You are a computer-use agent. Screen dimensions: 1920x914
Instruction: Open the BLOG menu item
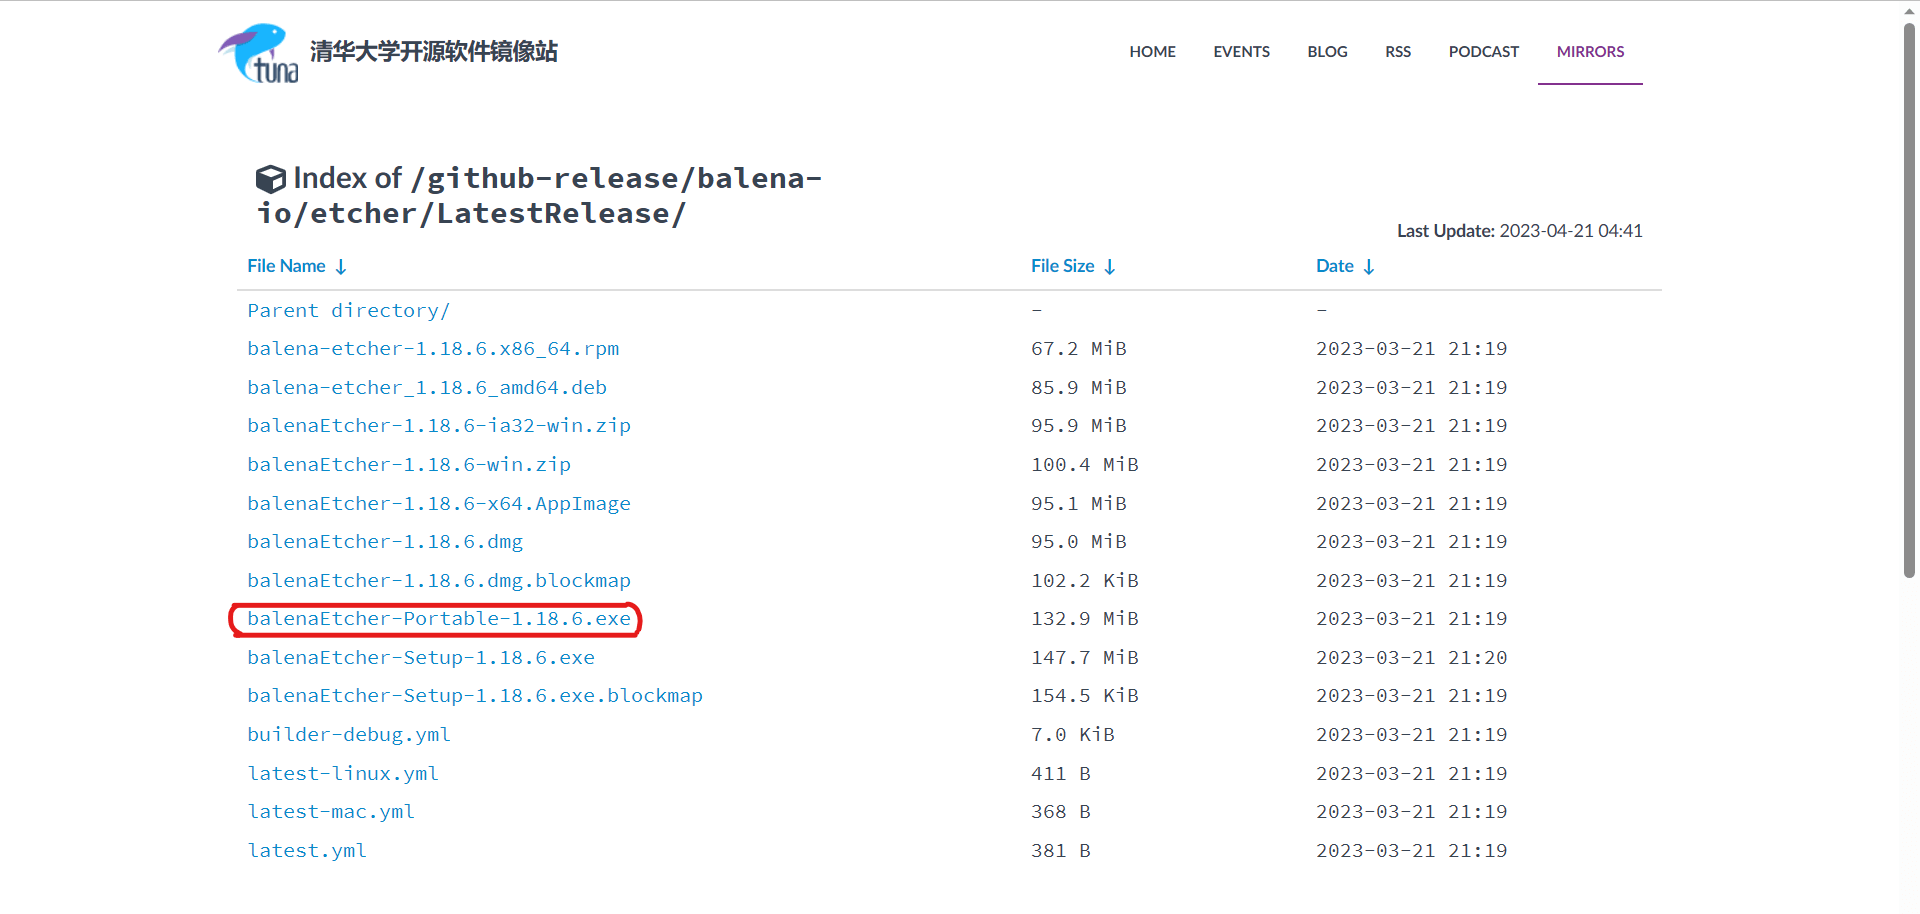1327,52
